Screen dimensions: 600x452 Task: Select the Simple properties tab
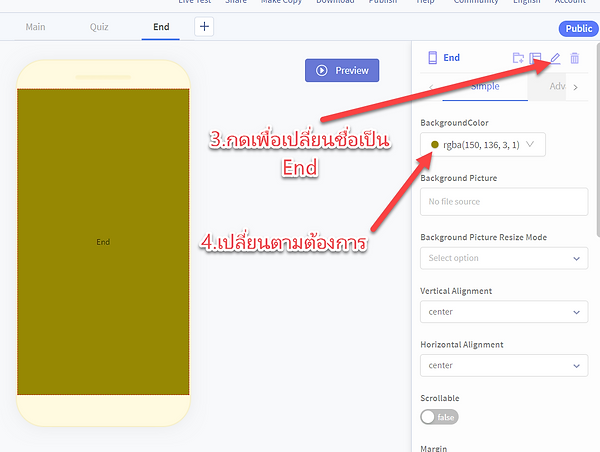pos(485,86)
